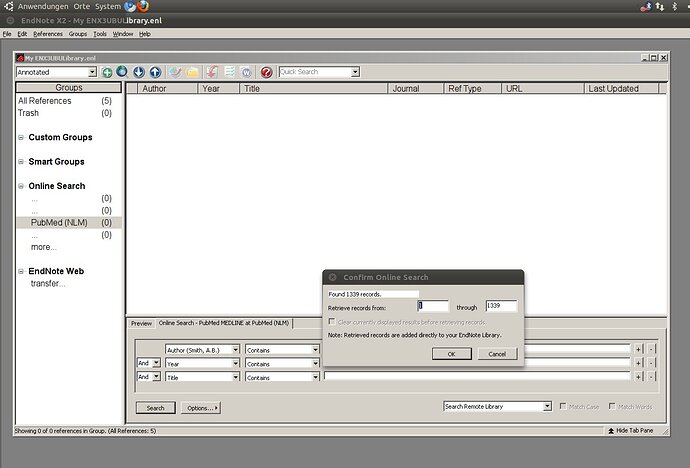Click Cancel in Confirm Online Search dialog
Viewport: 690px width, 468px height.
click(497, 354)
